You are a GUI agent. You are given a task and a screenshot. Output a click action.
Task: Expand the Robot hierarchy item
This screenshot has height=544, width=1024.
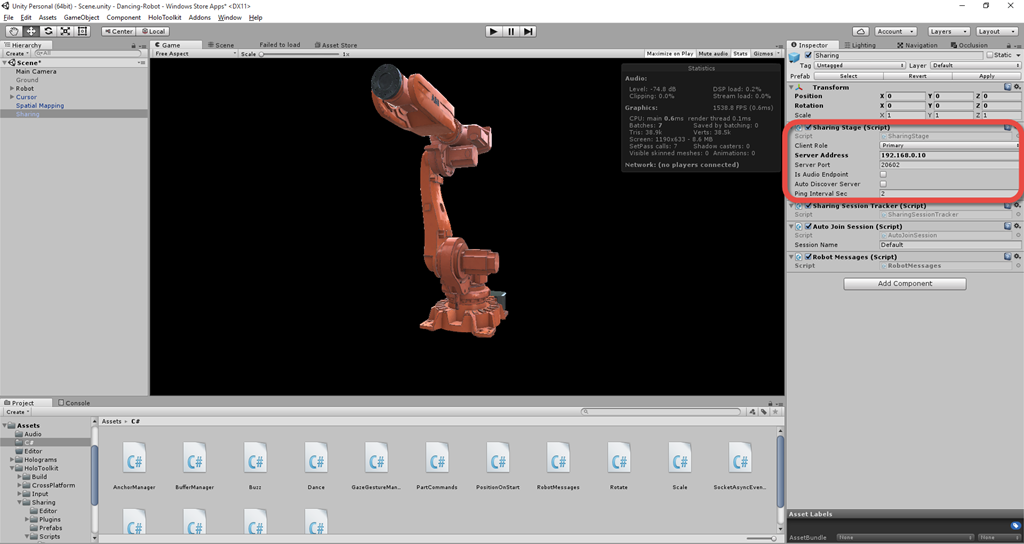point(11,89)
